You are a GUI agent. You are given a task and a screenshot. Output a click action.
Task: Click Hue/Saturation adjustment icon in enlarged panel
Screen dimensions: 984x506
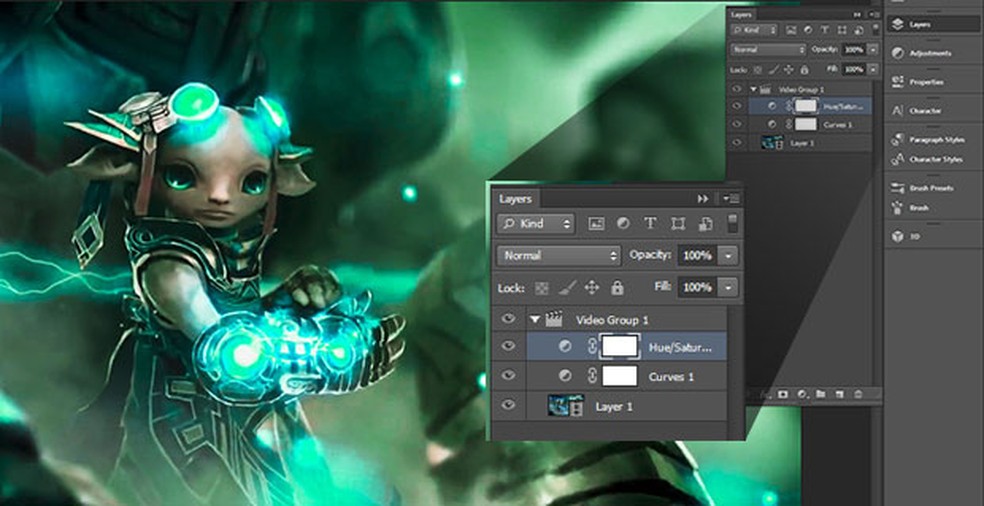click(x=565, y=347)
